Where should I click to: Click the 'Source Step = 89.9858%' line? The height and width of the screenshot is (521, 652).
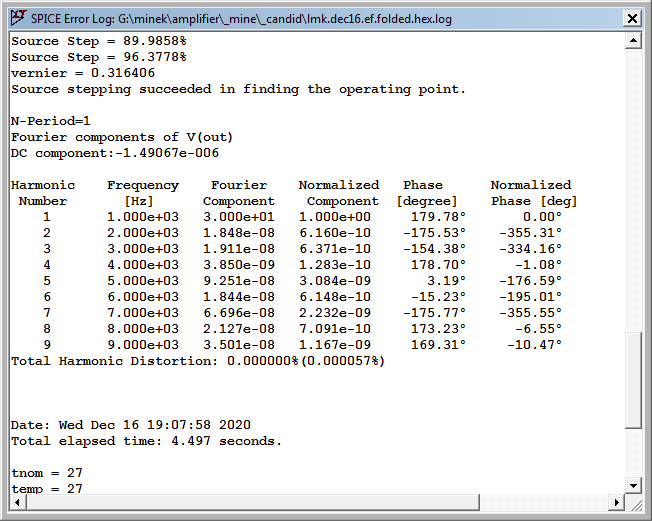click(99, 41)
